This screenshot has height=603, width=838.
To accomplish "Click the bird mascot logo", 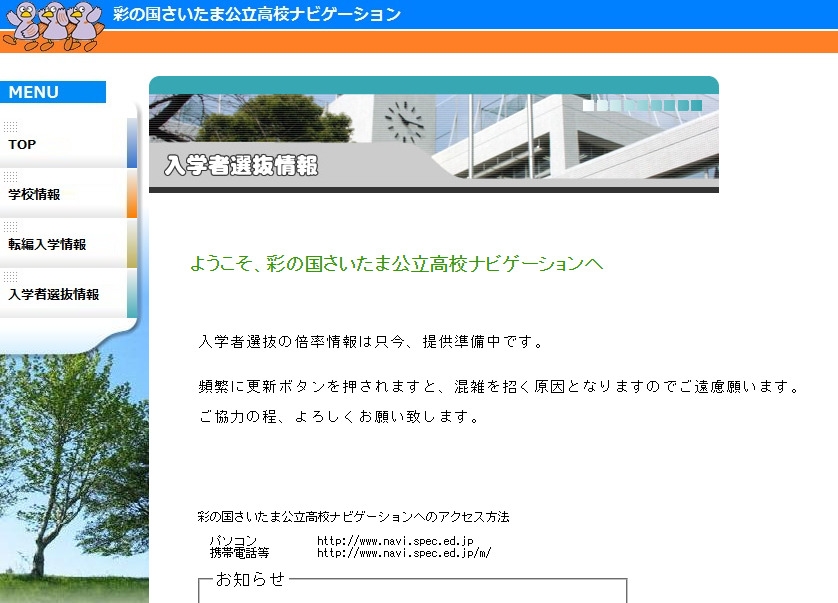I will (52, 26).
